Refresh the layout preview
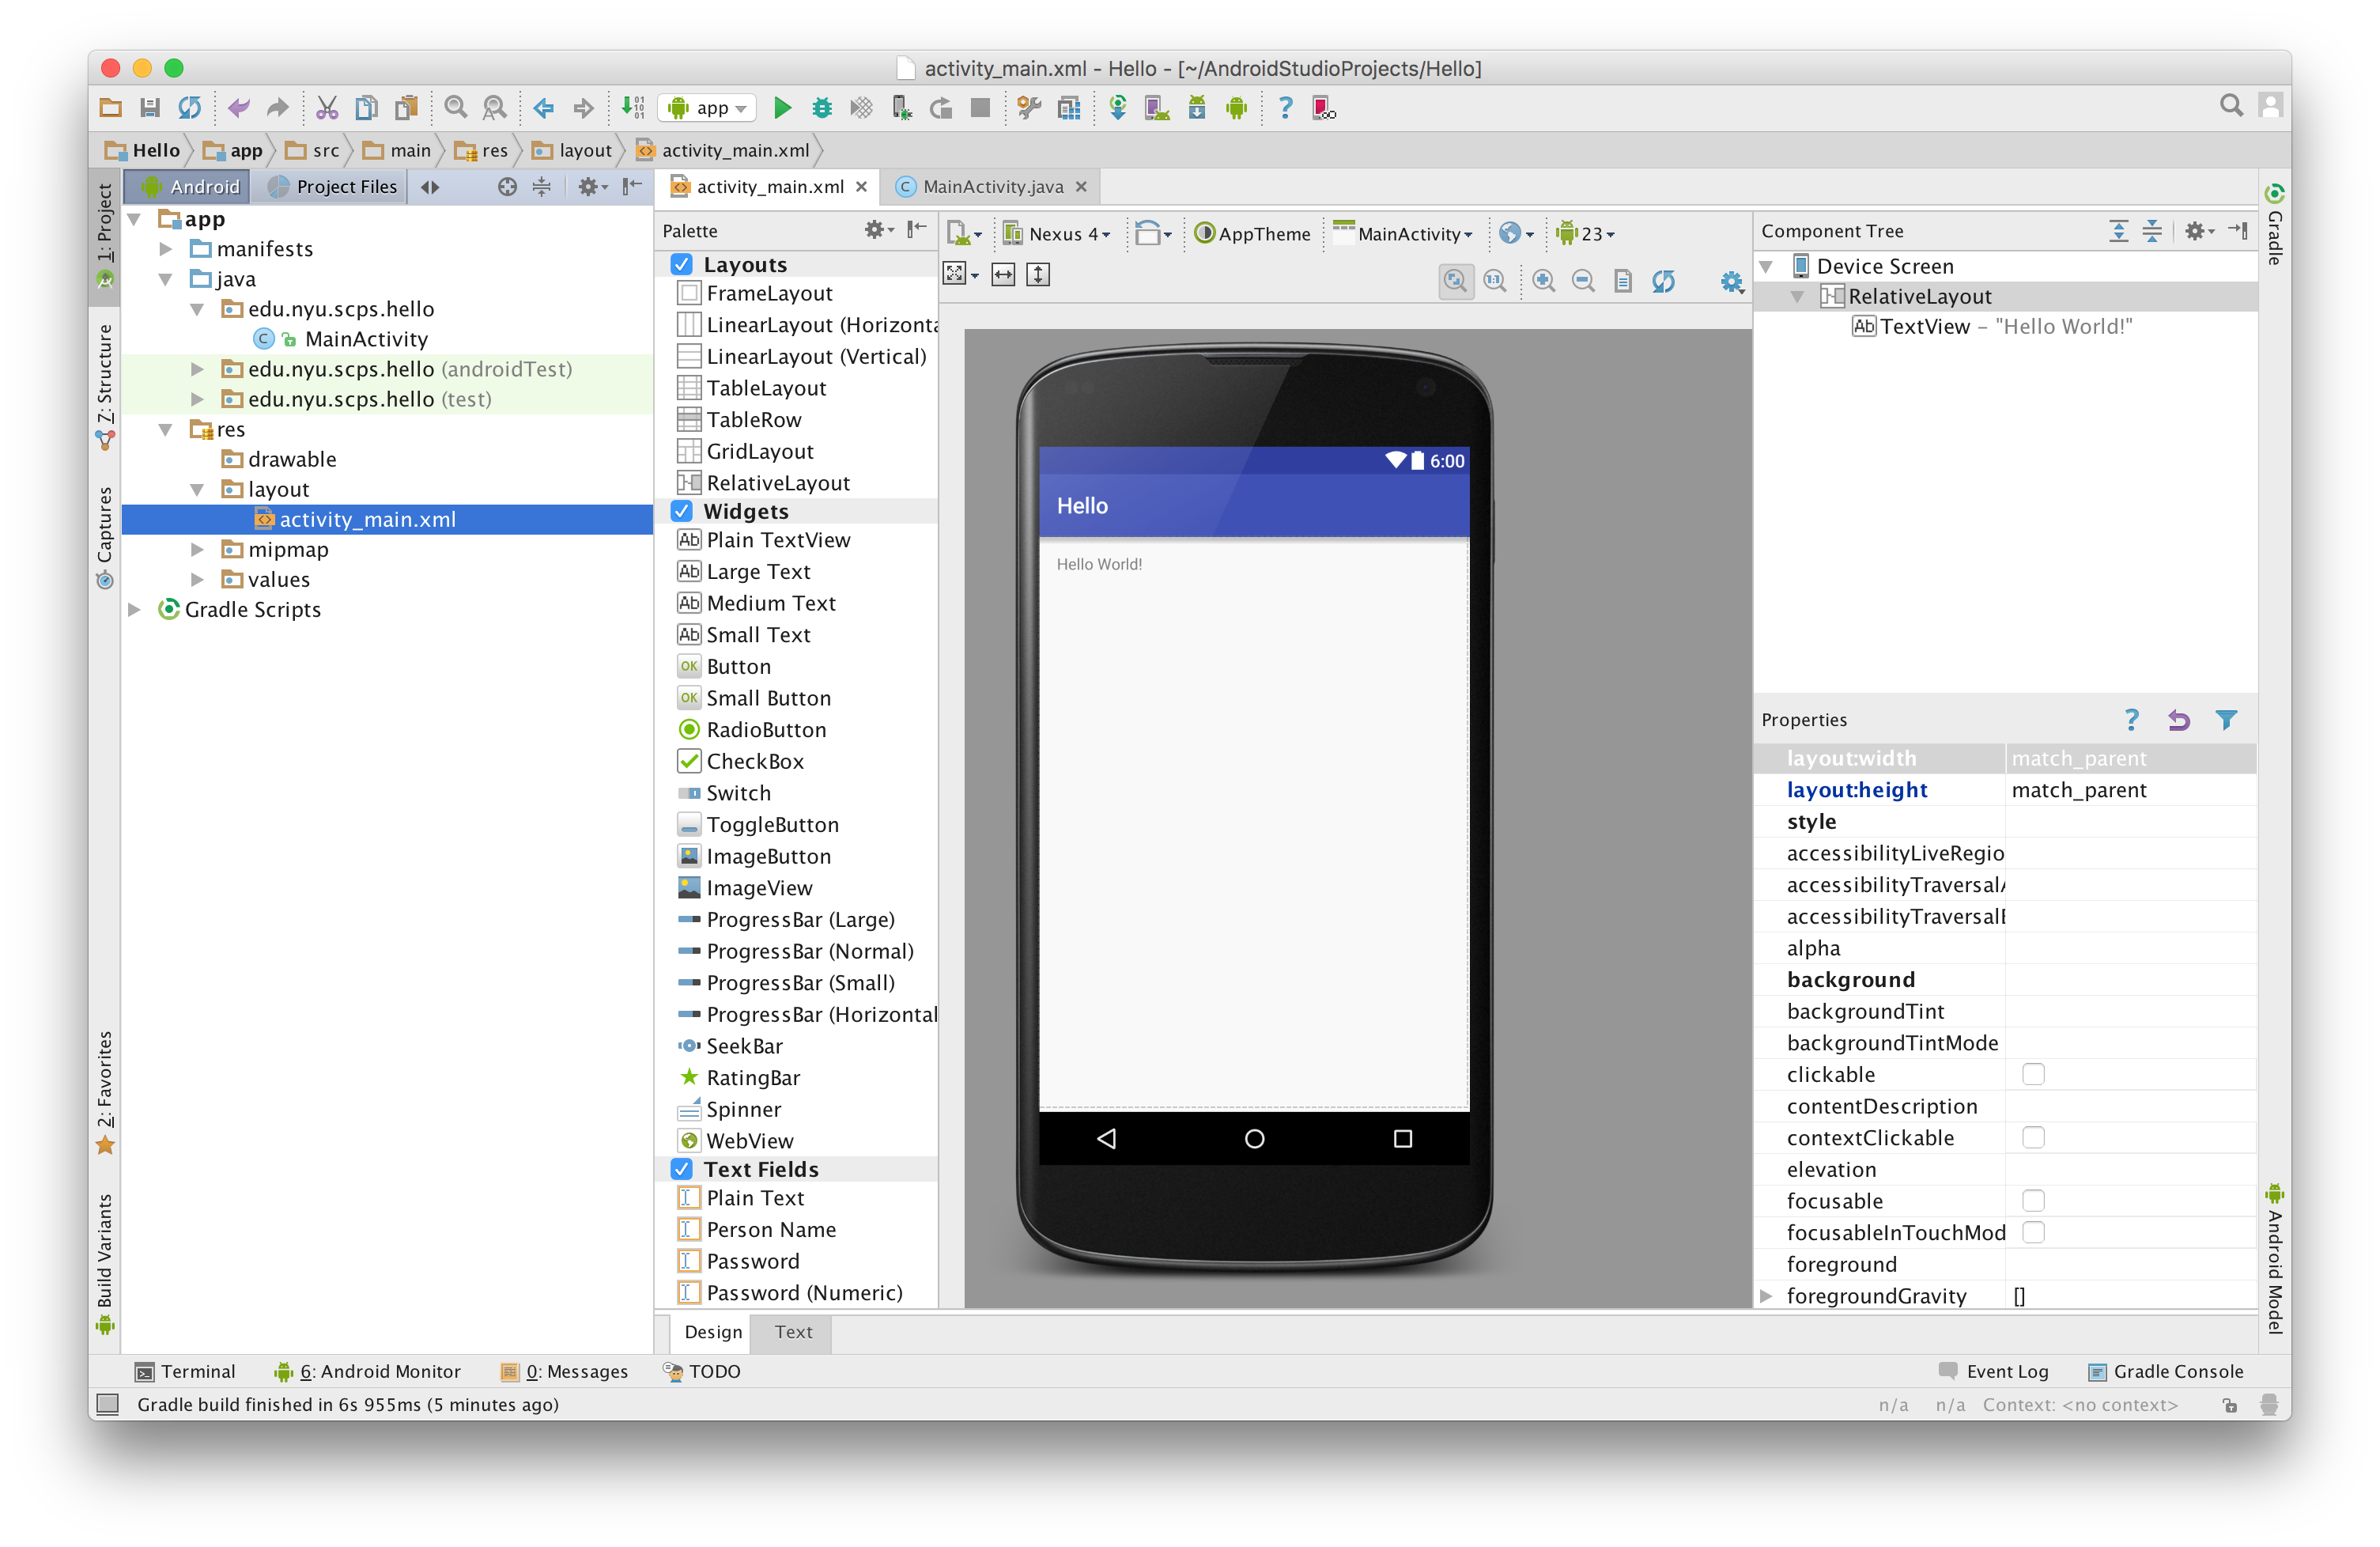 (1663, 281)
